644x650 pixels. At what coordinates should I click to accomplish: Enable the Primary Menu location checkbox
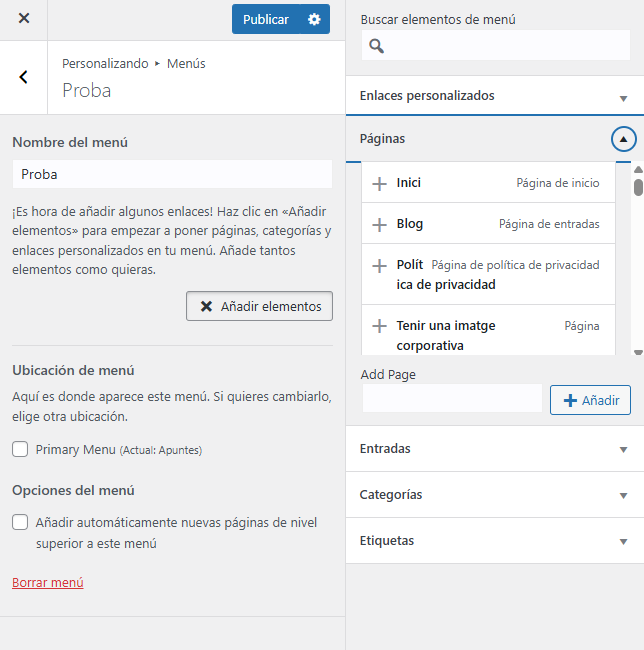tap(20, 450)
